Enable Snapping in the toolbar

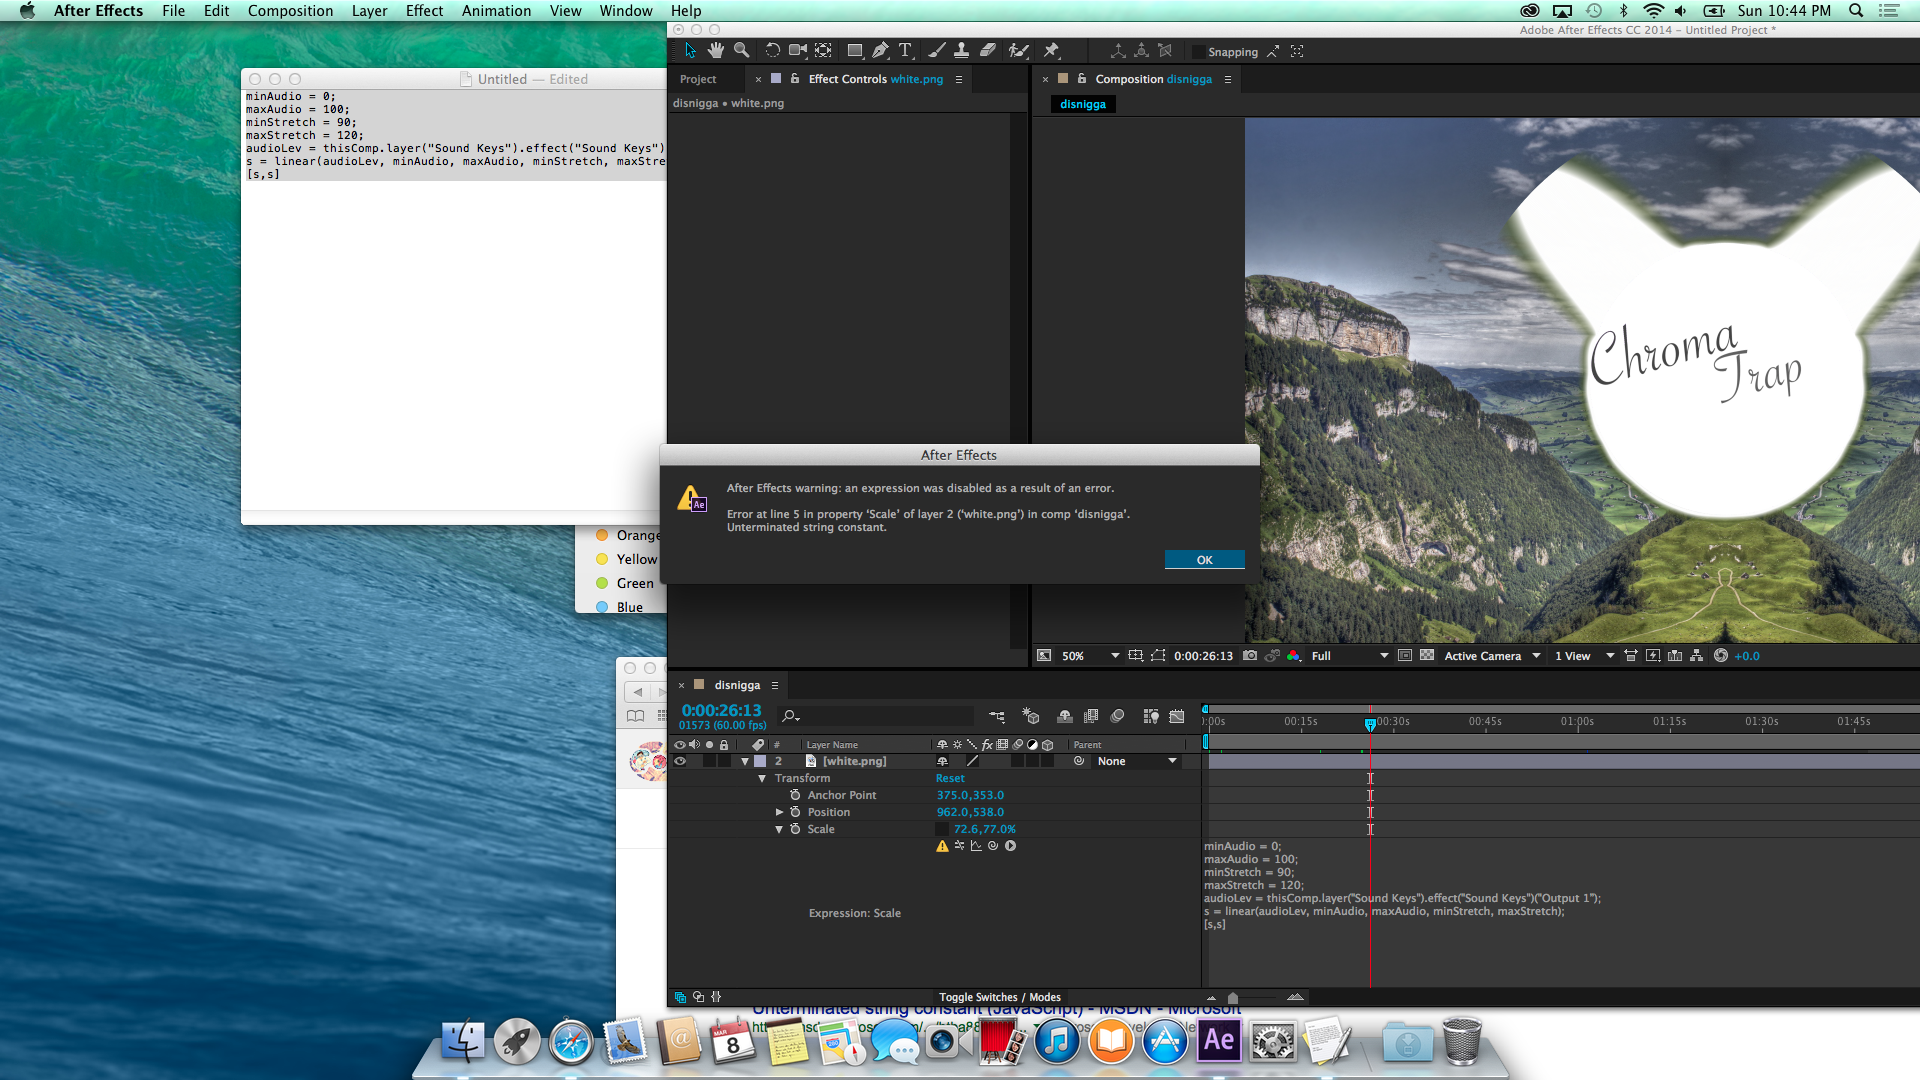[1198, 51]
